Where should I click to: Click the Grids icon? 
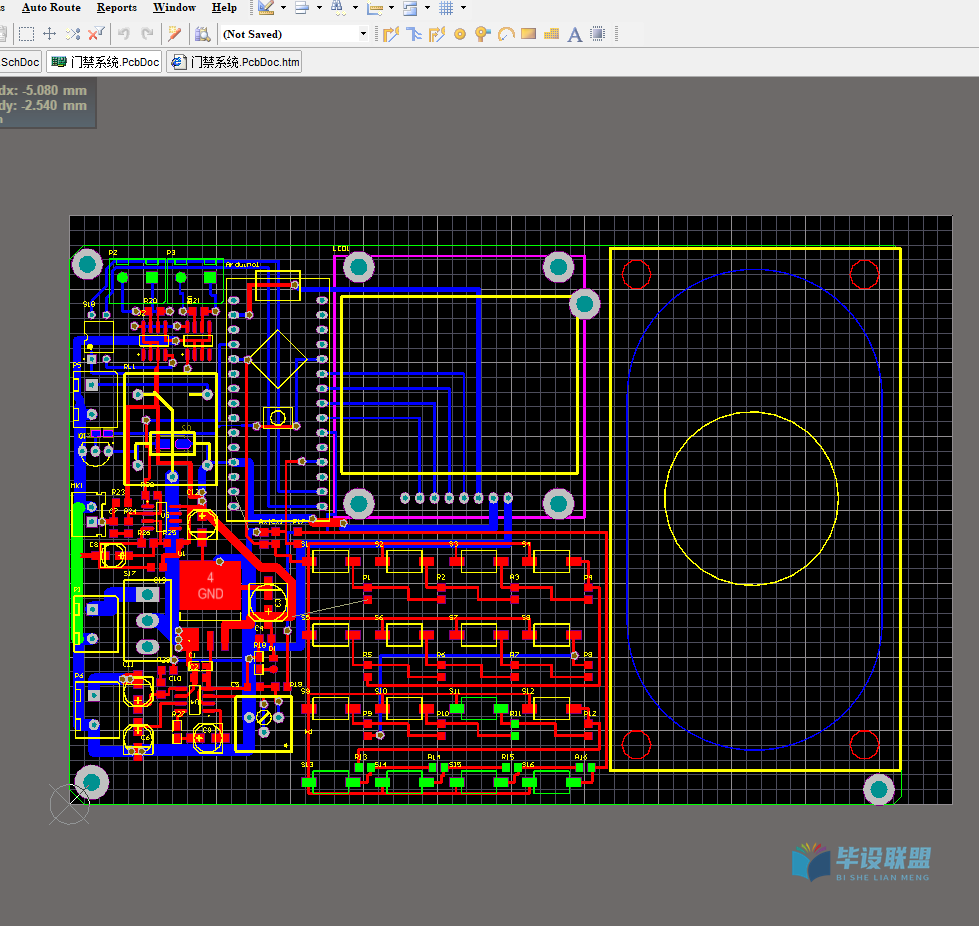446,8
